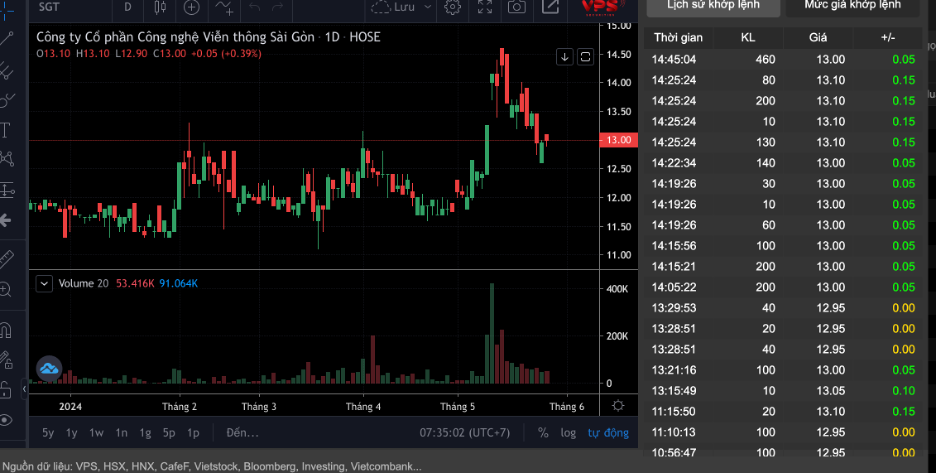Click the KL column header
The image size is (936, 474).
point(748,38)
